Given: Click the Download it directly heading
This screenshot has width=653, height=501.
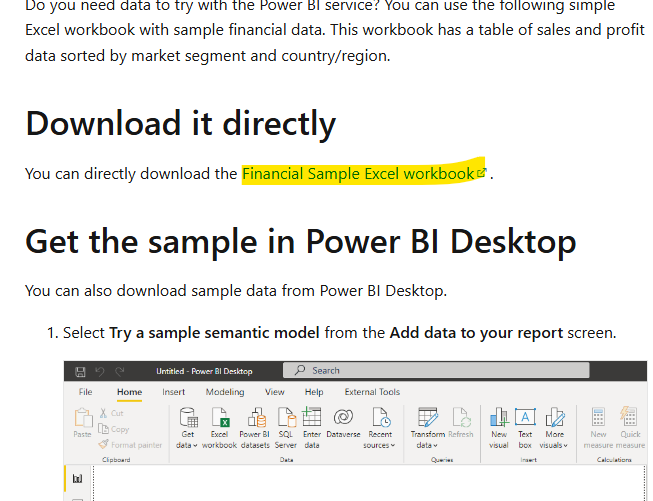Looking at the screenshot, I should tap(180, 124).
